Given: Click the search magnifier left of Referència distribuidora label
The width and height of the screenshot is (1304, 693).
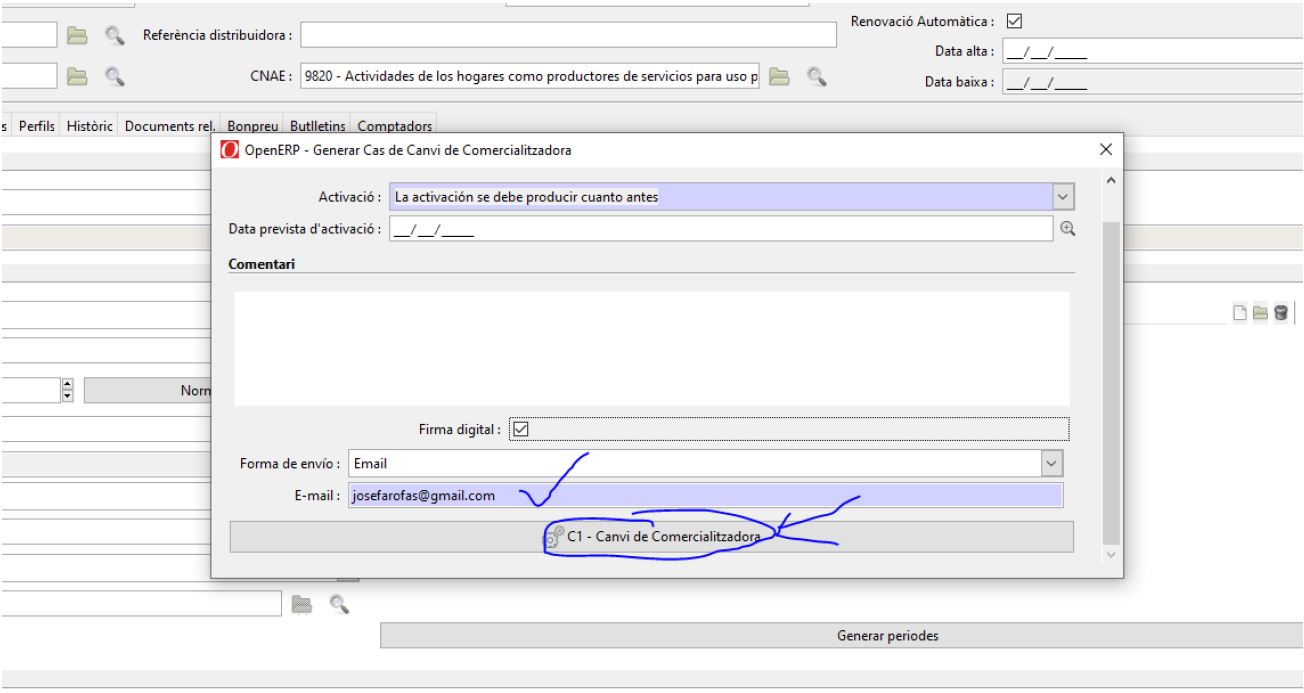Looking at the screenshot, I should pyautogui.click(x=115, y=36).
